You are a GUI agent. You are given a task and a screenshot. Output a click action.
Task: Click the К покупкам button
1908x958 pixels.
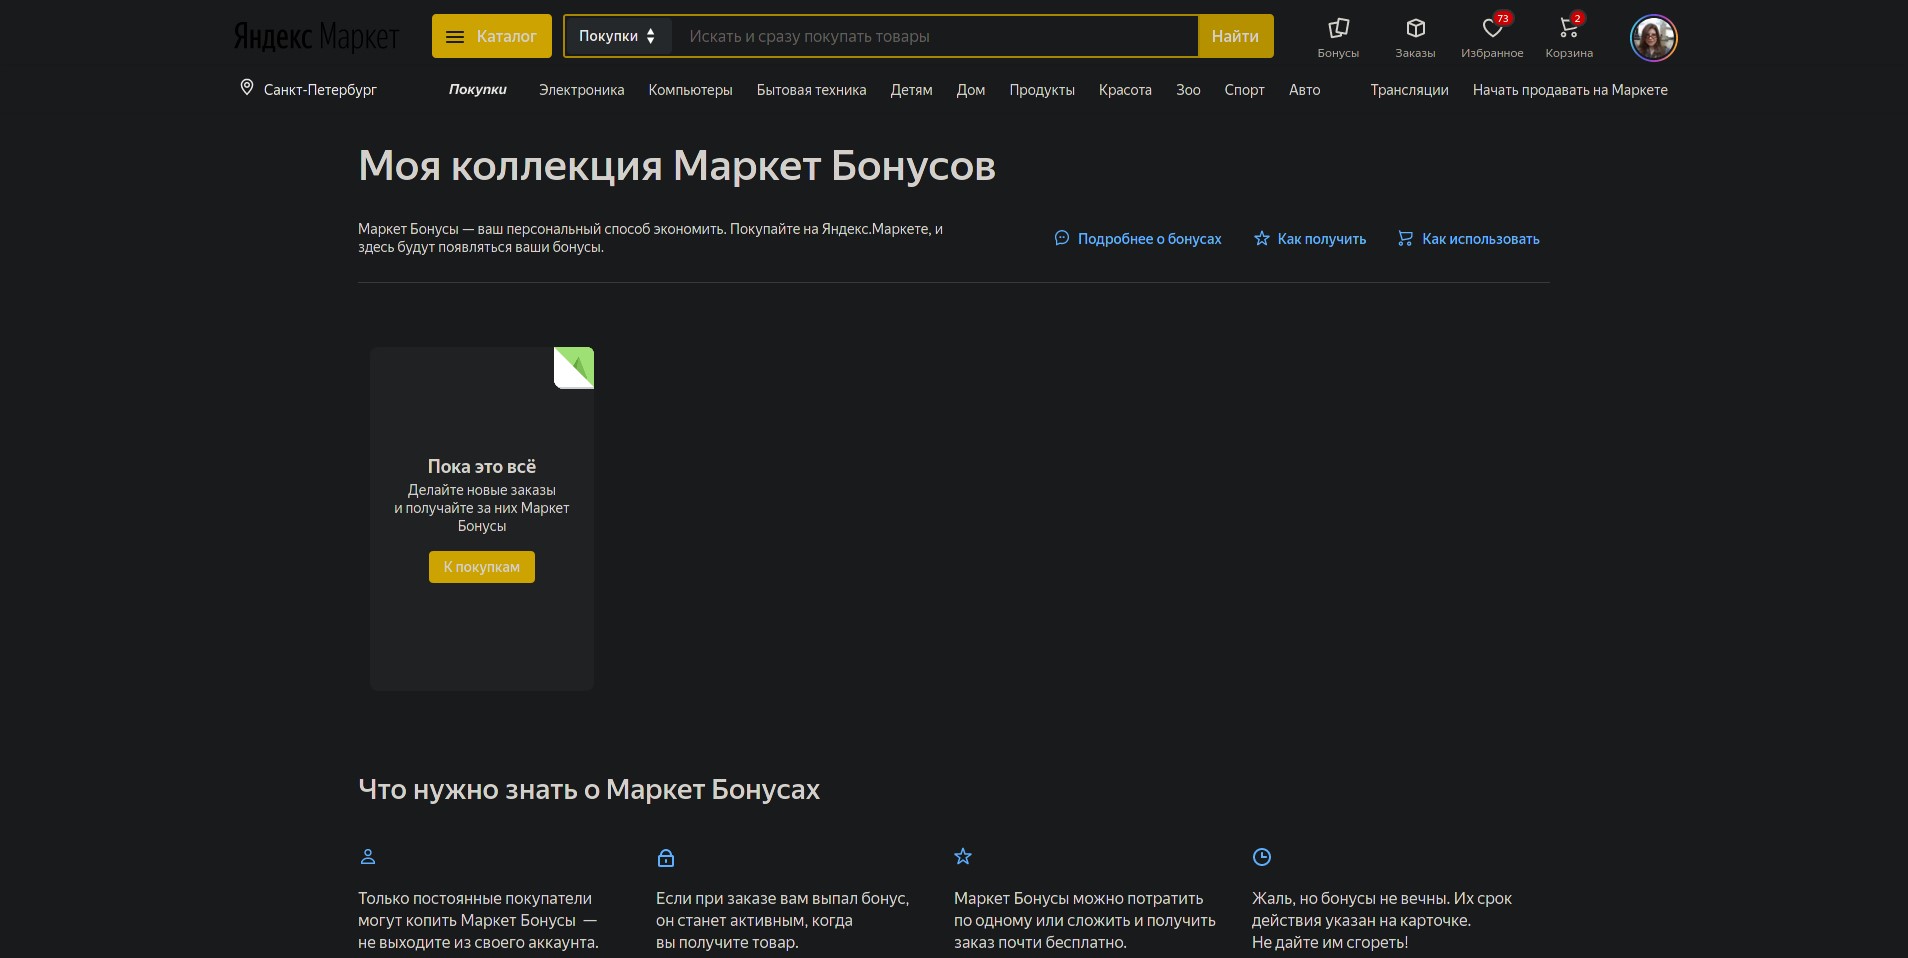coord(482,567)
